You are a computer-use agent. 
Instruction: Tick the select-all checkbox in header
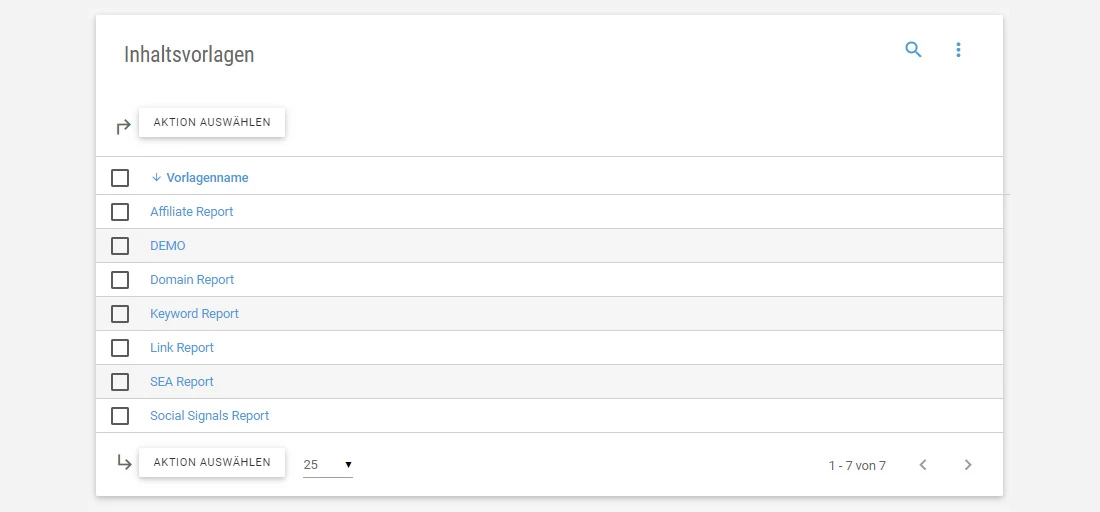[120, 178]
